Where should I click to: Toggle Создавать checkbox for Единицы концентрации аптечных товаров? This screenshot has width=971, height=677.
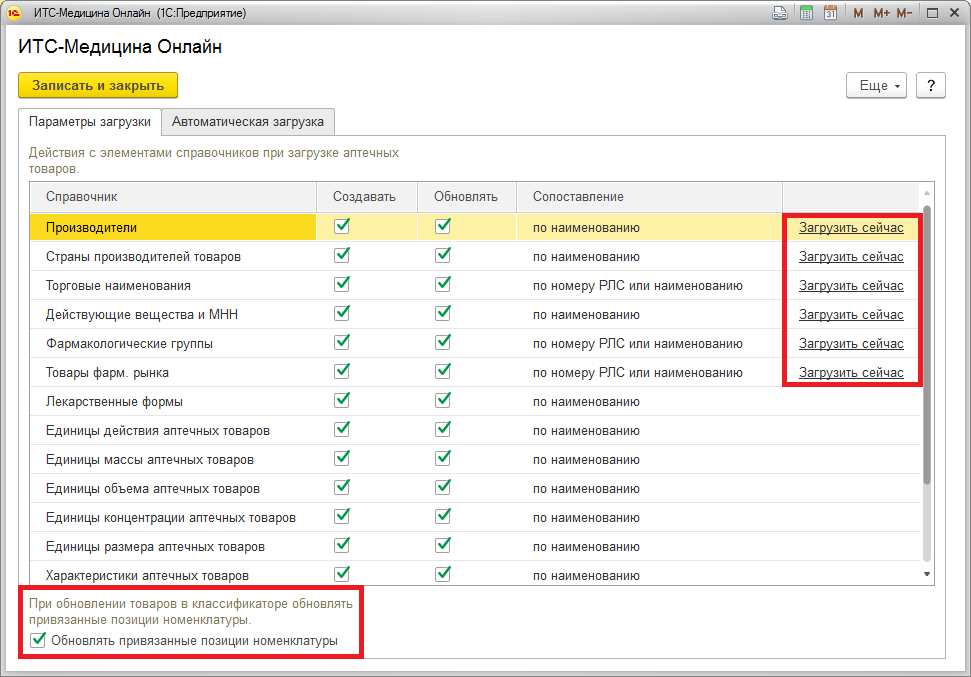tap(342, 517)
